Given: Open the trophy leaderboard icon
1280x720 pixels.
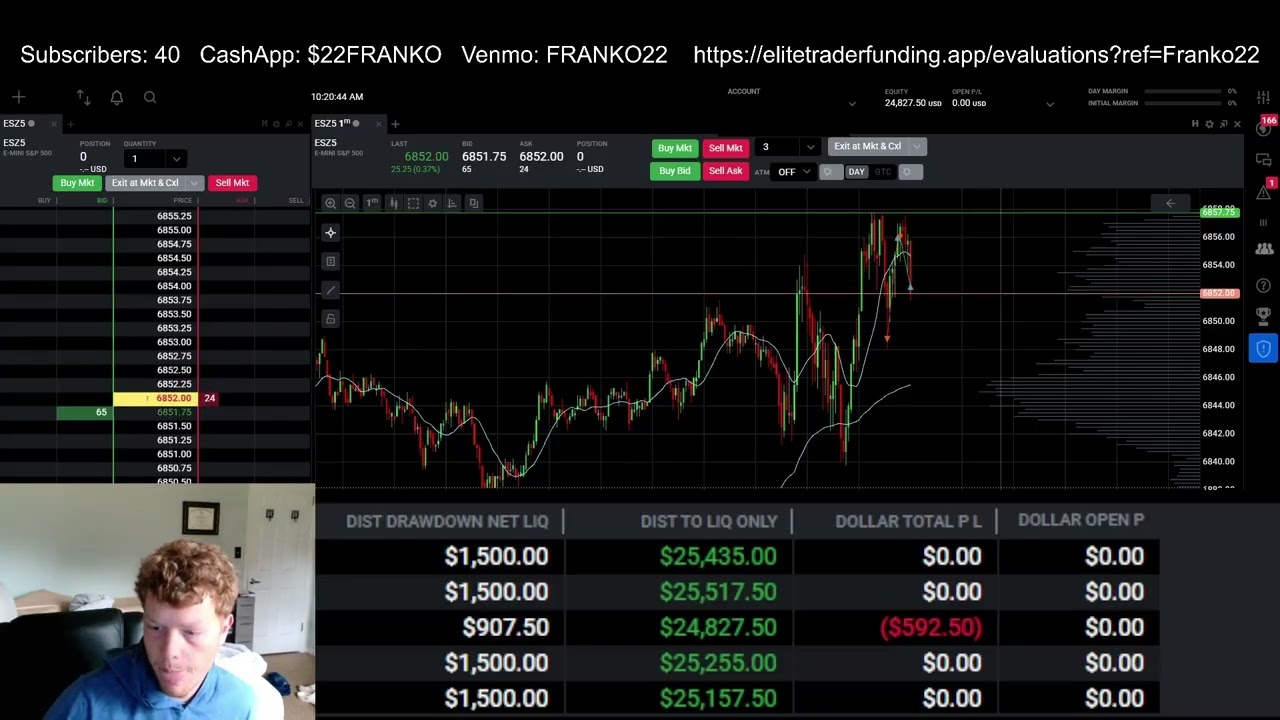Looking at the screenshot, I should (x=1264, y=316).
